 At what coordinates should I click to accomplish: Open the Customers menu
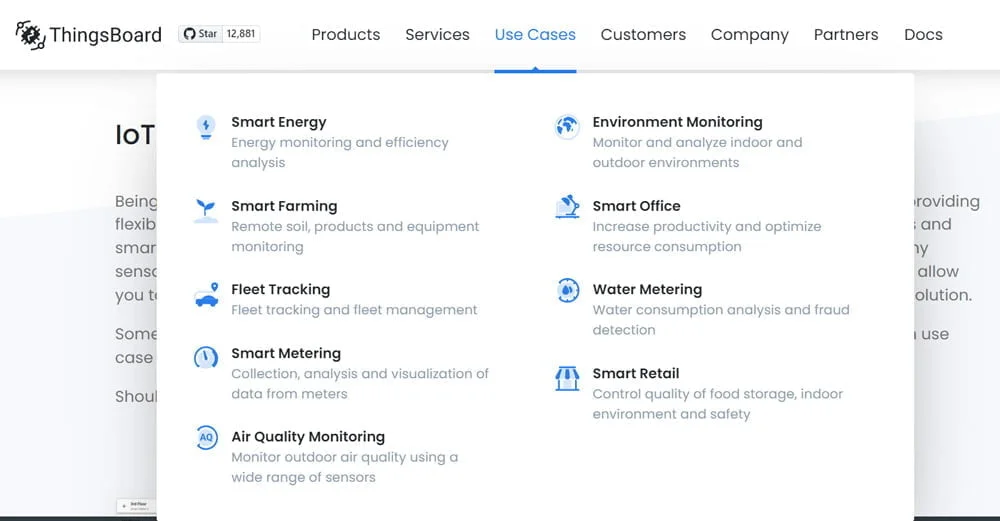pos(643,34)
